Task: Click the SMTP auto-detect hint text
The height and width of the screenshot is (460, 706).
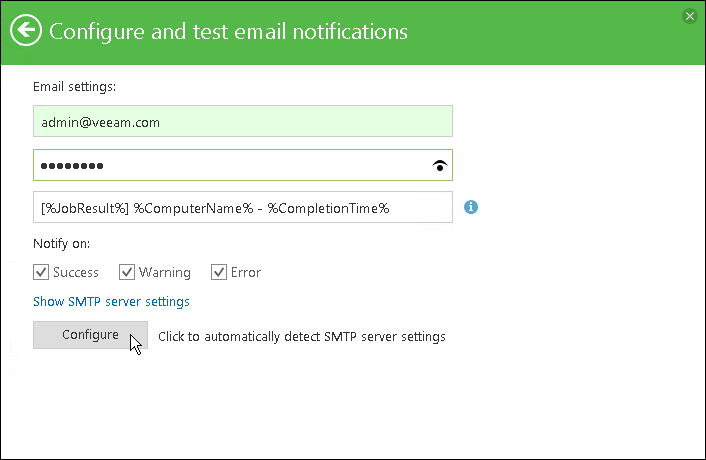Action: click(x=301, y=336)
